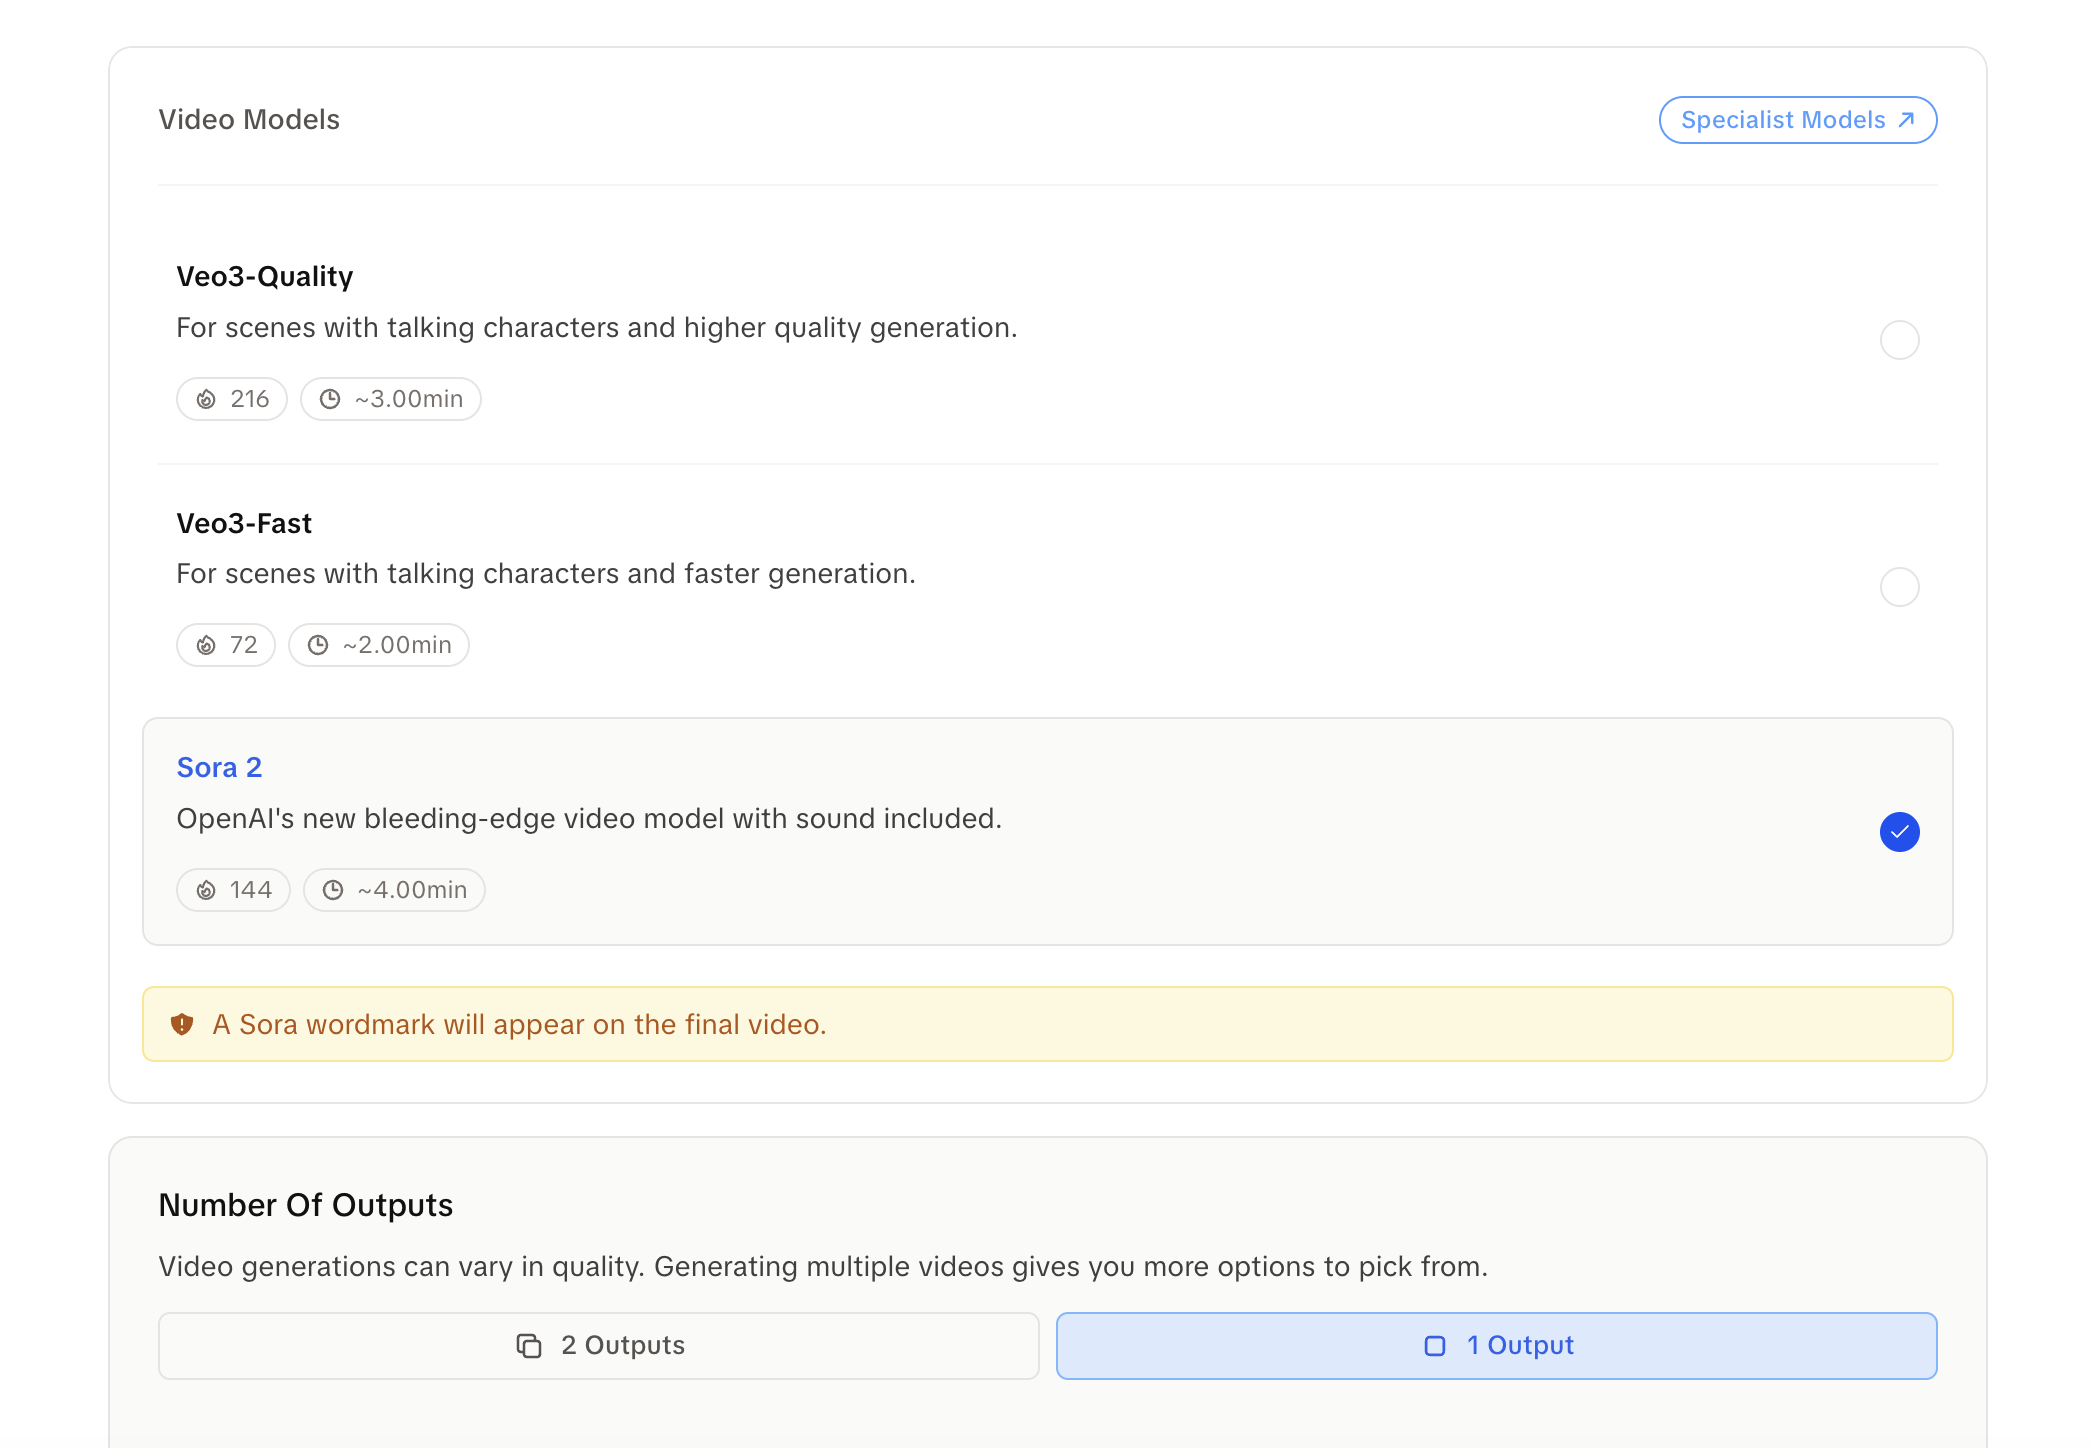
Task: Click the Sora wordmark warning banner
Action: pyautogui.click(x=1047, y=1024)
